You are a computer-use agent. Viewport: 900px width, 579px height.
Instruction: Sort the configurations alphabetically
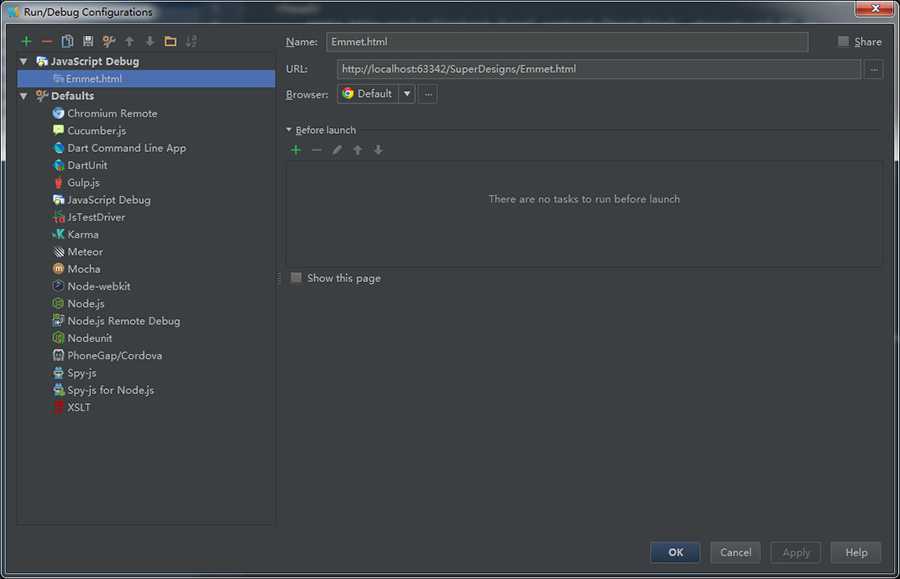tap(191, 41)
